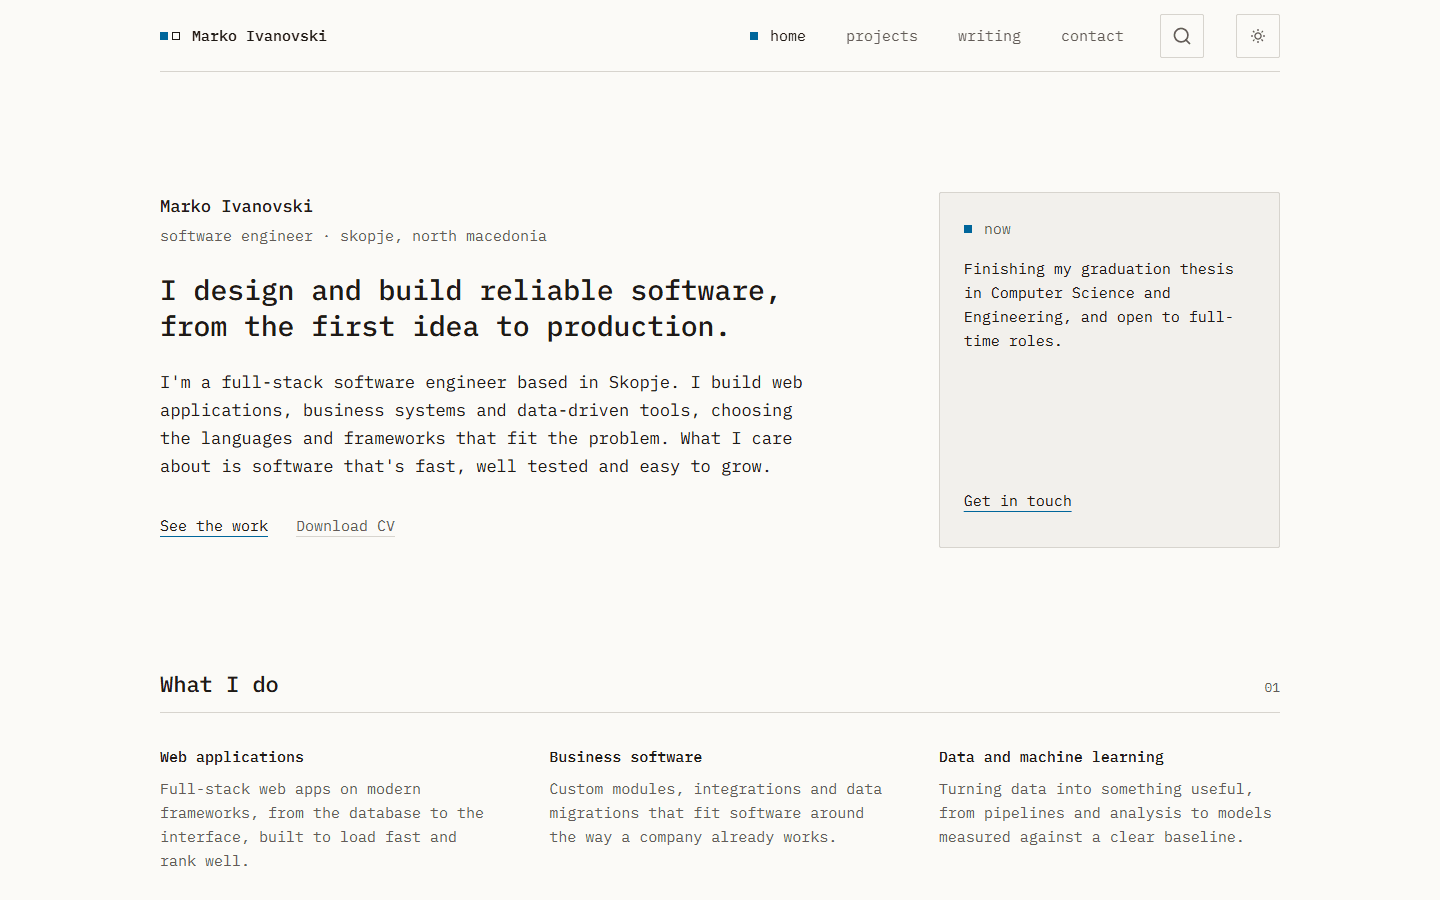Click the two-square site logo icon
Viewport: 1440px width, 900px height.
(170, 36)
